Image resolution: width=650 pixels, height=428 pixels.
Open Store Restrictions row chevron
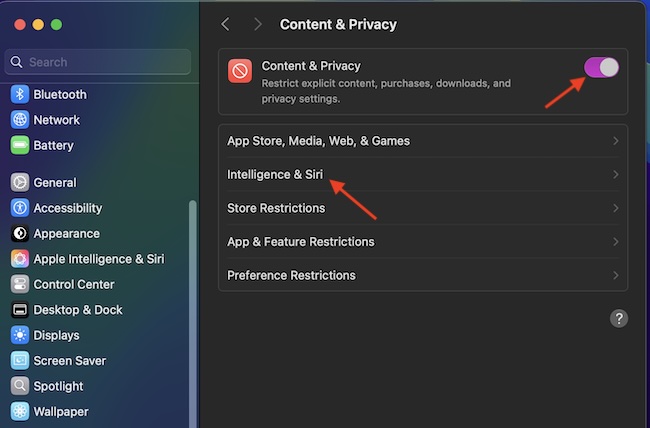click(x=615, y=208)
